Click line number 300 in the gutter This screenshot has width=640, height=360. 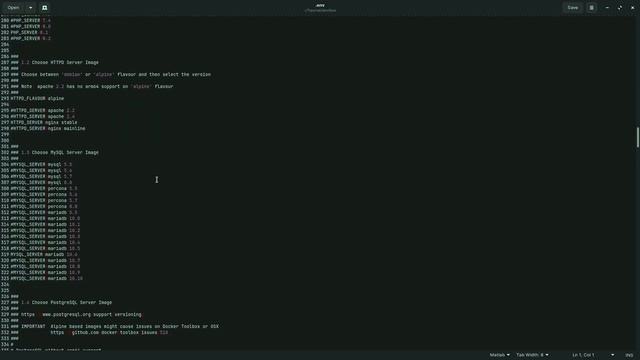pos(5,140)
